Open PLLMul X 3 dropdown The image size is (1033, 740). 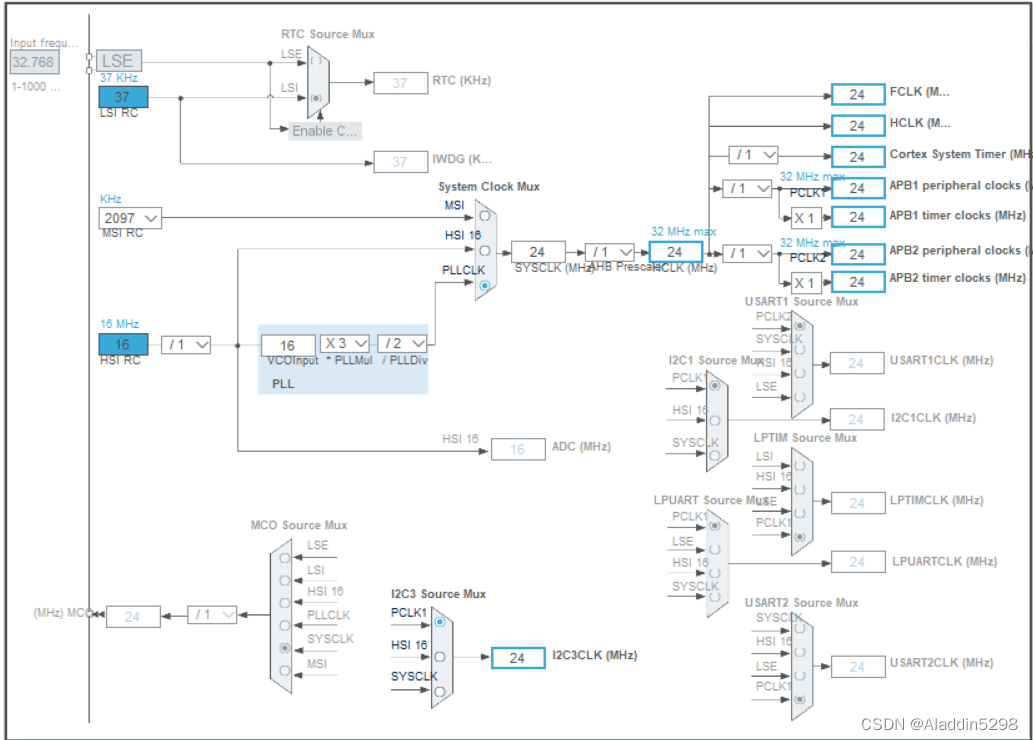pyautogui.click(x=345, y=343)
